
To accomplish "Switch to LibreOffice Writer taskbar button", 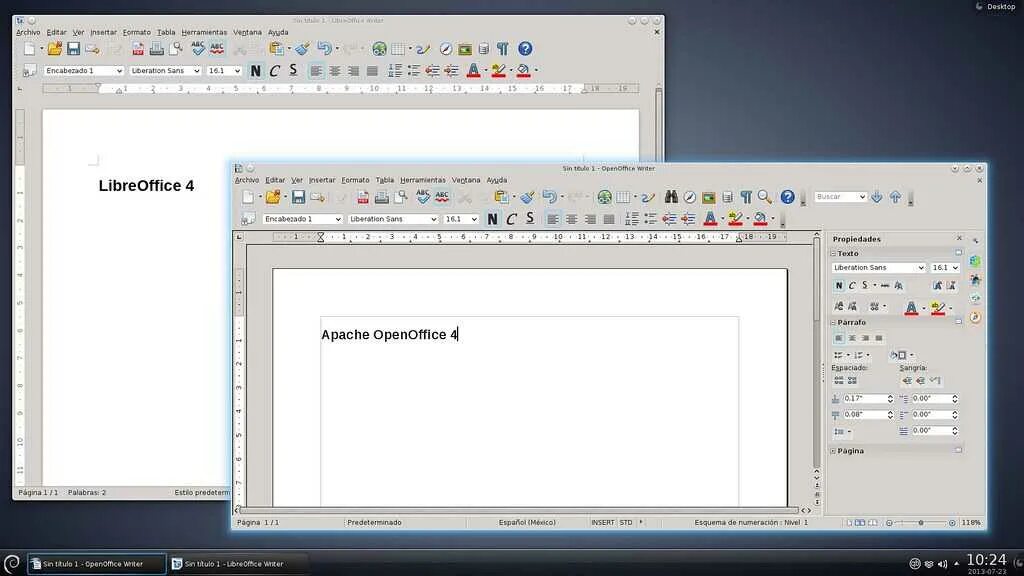I will click(238, 564).
